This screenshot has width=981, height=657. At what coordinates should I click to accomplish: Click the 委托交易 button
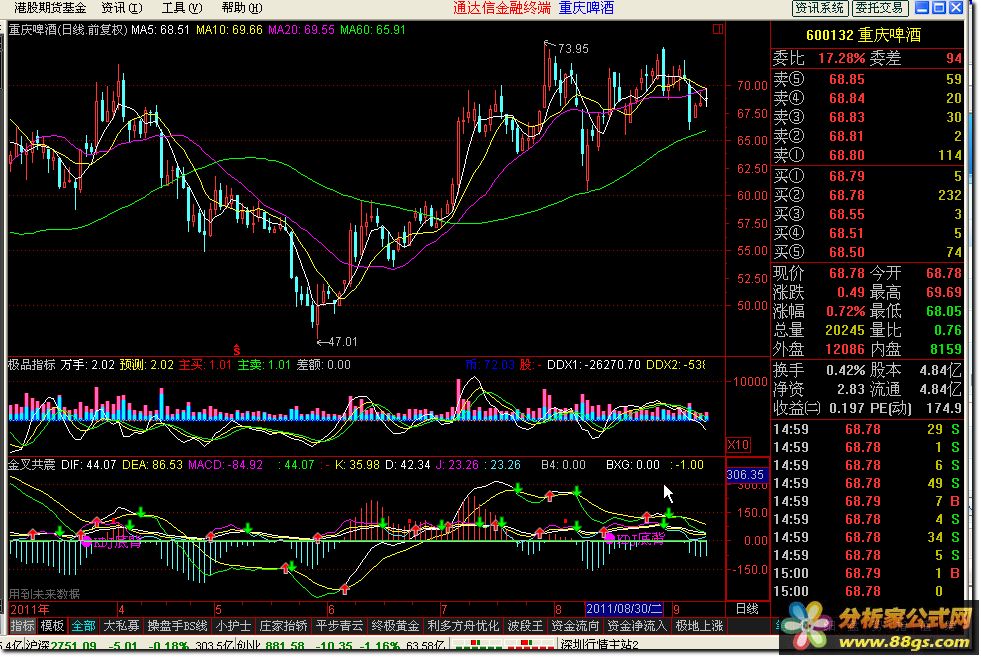[879, 8]
